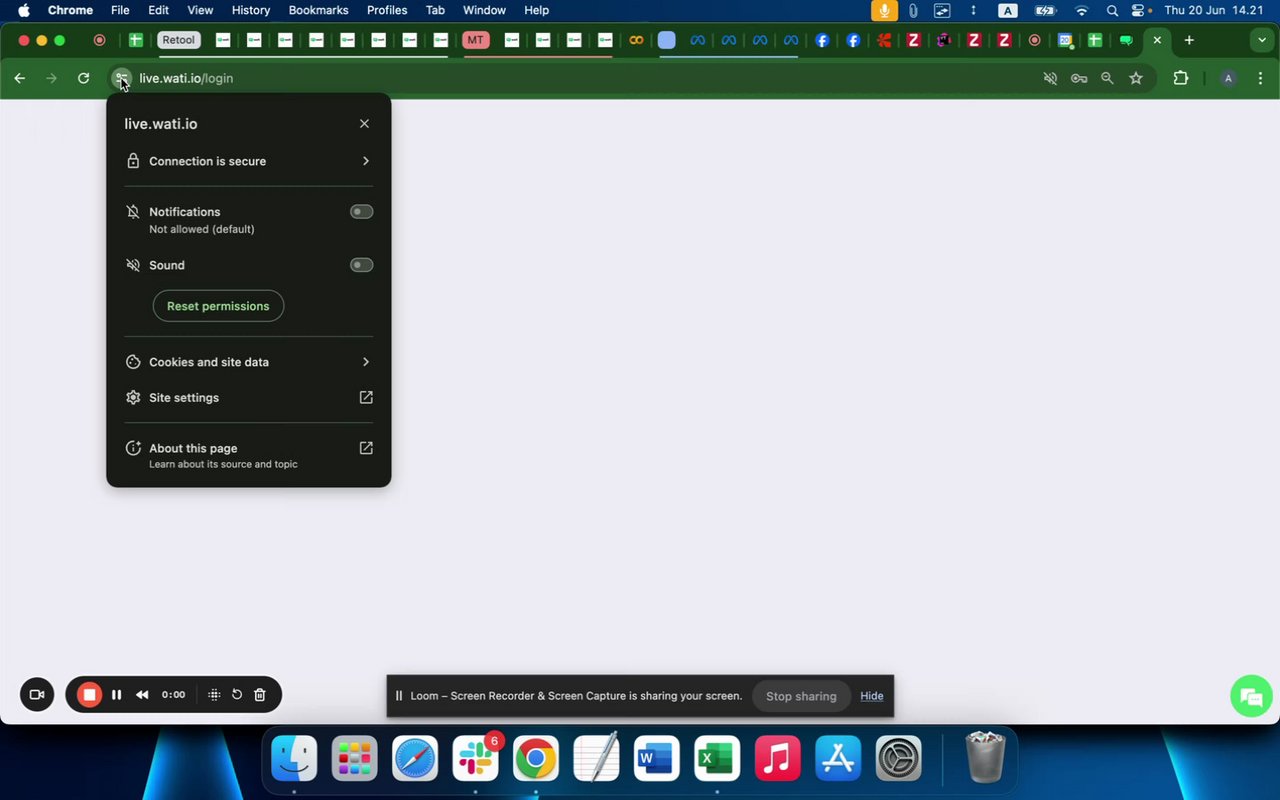This screenshot has width=1280, height=800.
Task: Expand Connection is secure details
Action: tap(249, 161)
